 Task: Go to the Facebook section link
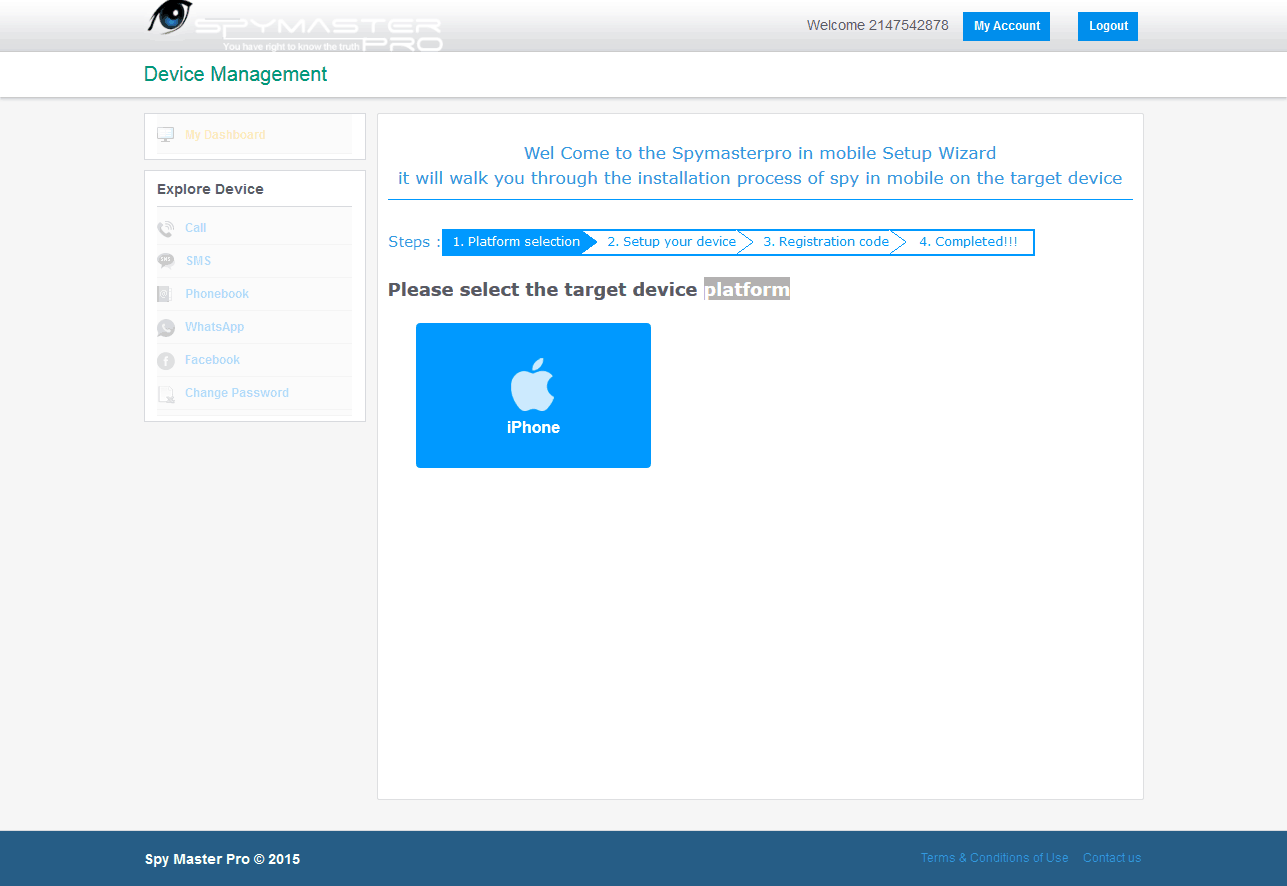click(212, 360)
